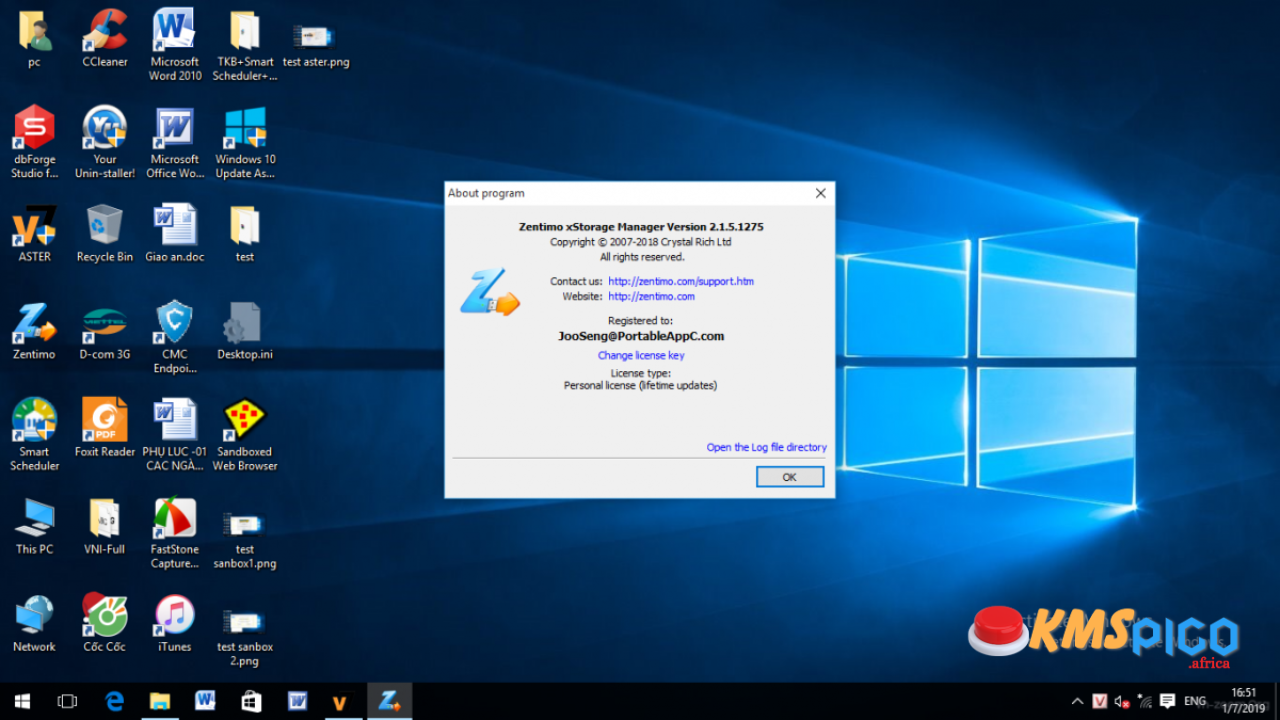The image size is (1280, 720).
Task: Switch to the orange V app on taskbar
Action: click(x=341, y=701)
